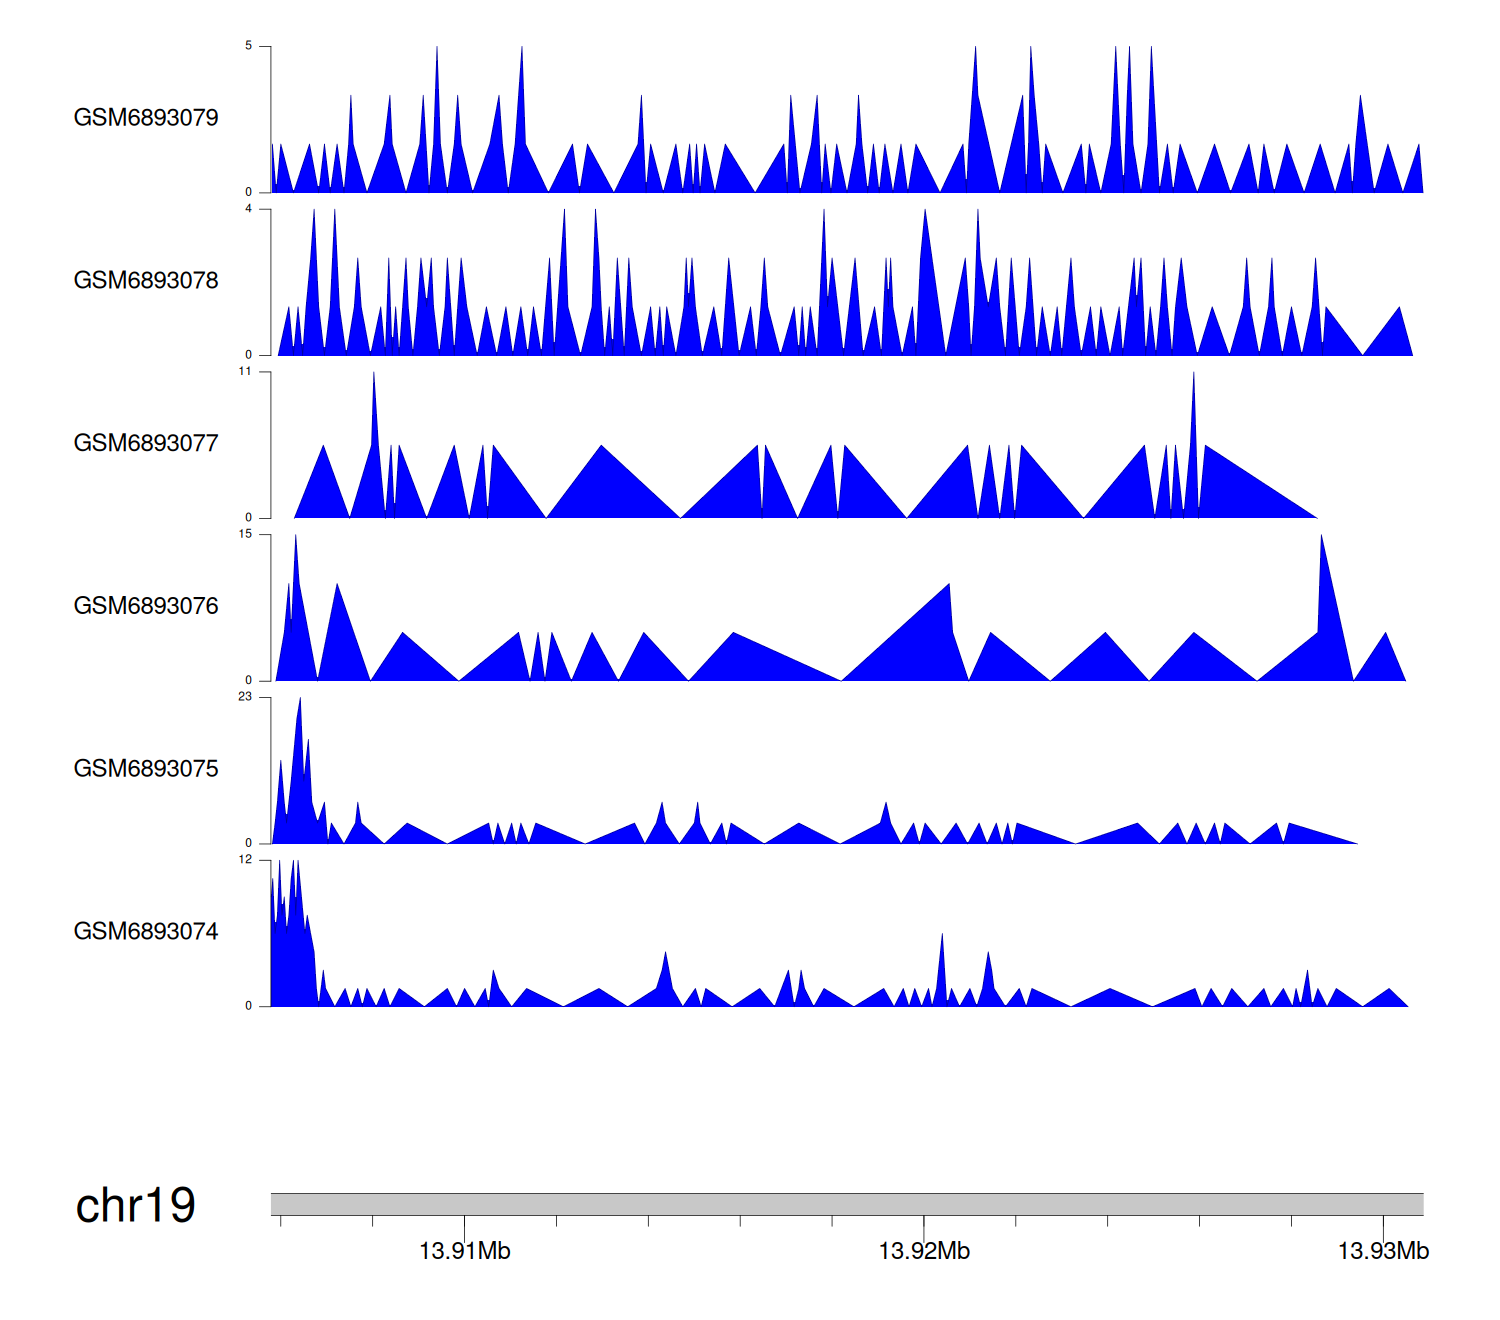Click the GSM6893075 track label

[x=146, y=769]
